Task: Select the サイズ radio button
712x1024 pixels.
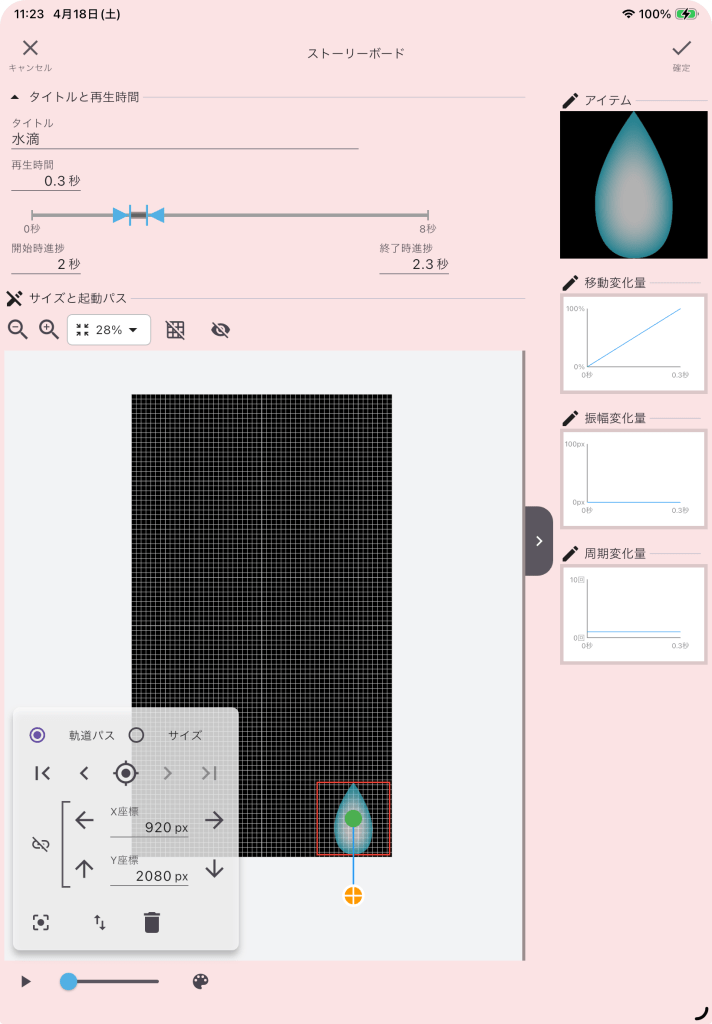Action: coord(137,735)
